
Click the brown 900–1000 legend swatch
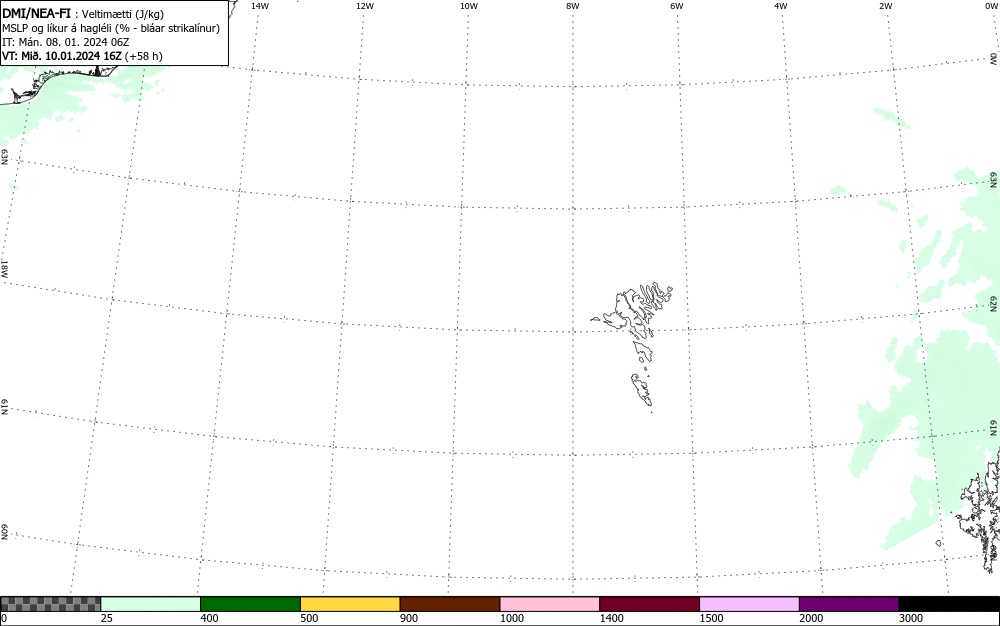pos(450,604)
